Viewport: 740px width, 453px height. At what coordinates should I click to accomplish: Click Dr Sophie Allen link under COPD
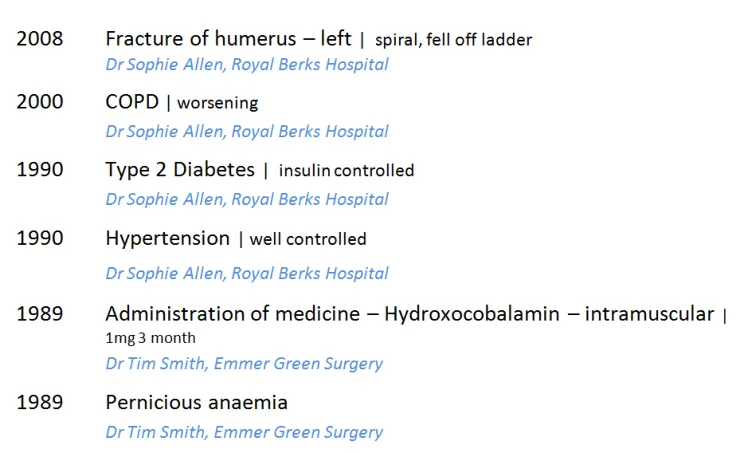click(247, 131)
